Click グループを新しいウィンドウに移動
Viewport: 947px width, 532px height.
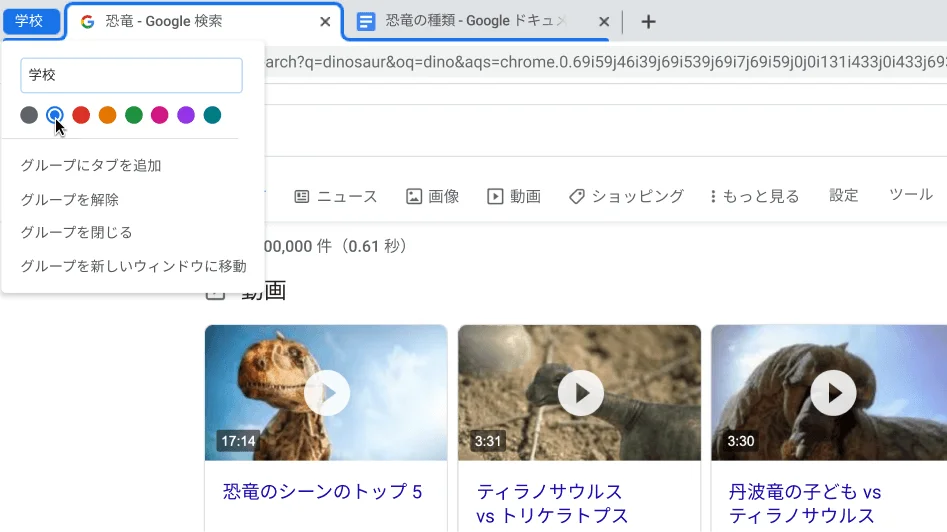point(133,267)
